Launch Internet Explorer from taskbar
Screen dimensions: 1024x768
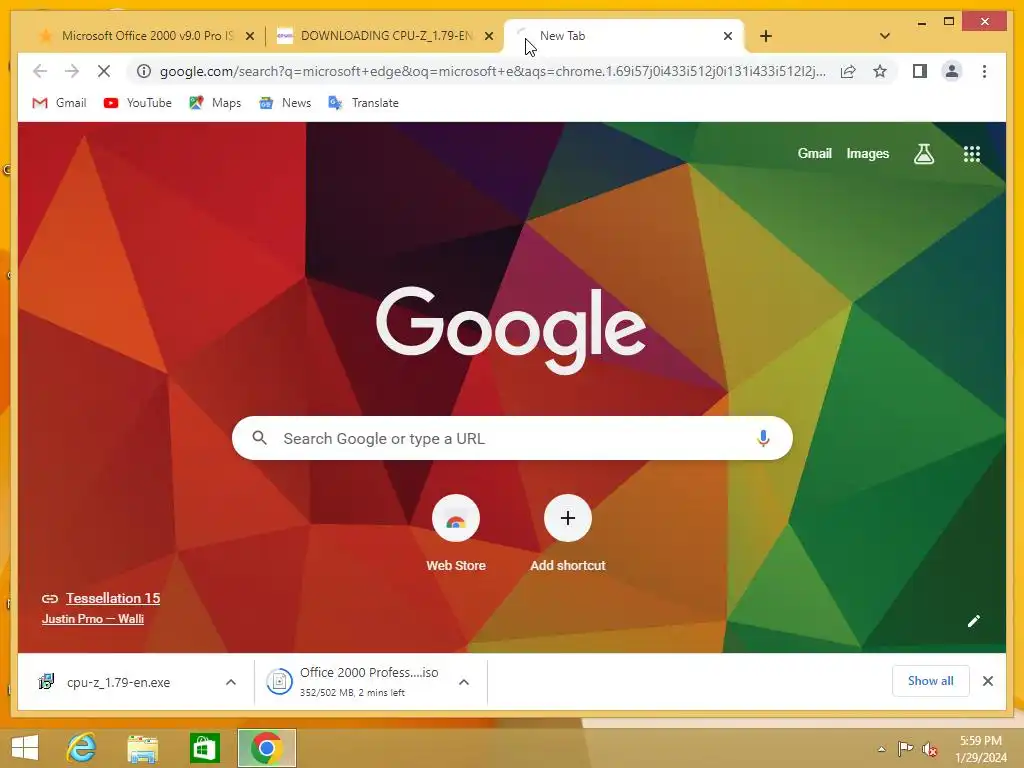coord(82,748)
